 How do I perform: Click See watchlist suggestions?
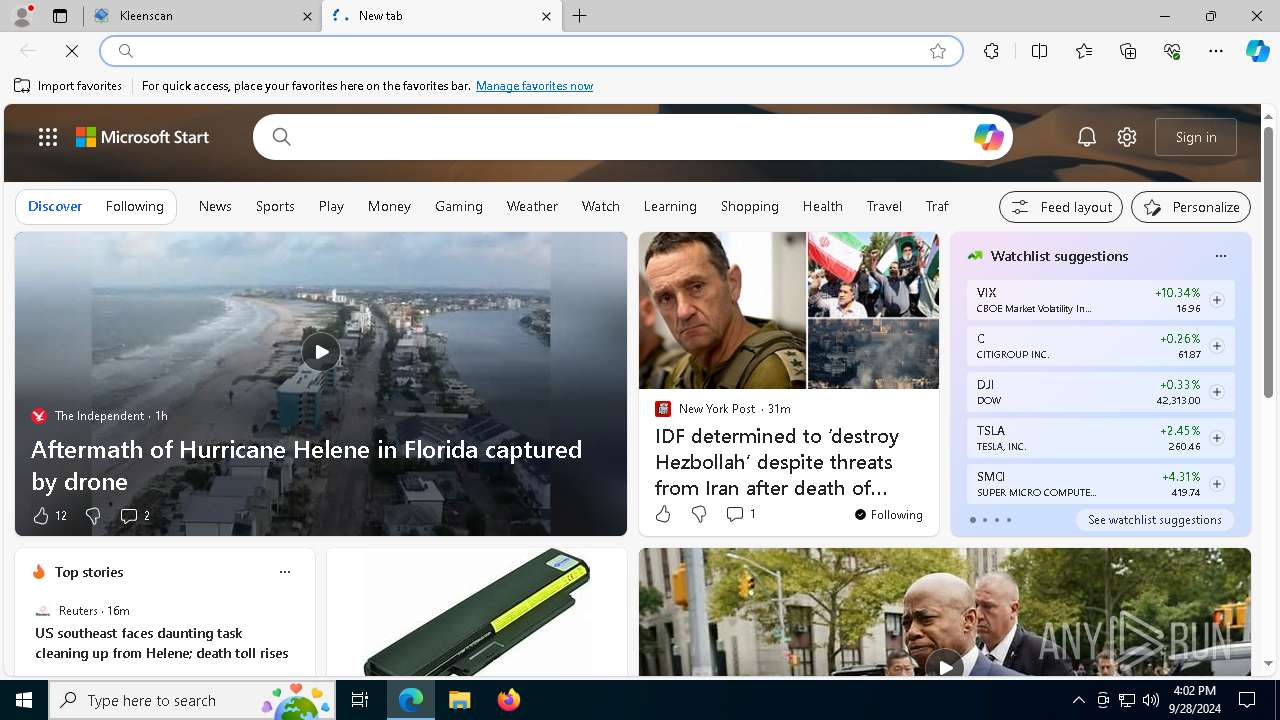pyautogui.click(x=1155, y=520)
